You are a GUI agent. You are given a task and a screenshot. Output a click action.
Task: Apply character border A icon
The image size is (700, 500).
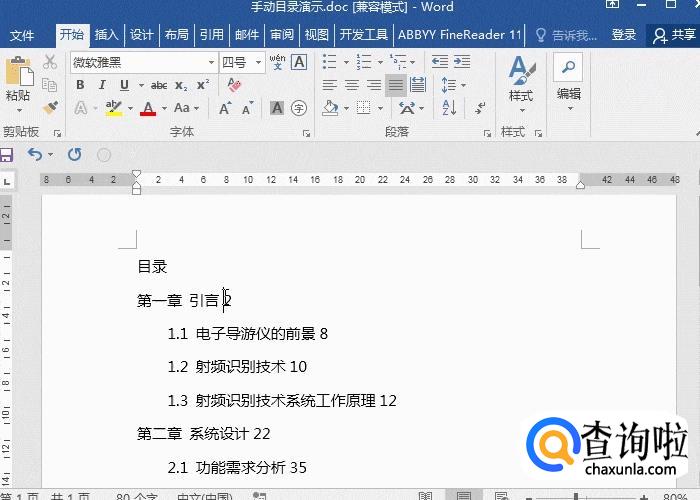299,62
